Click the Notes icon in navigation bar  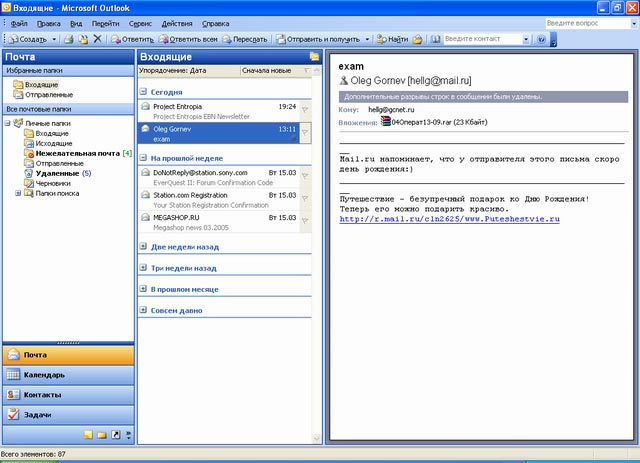[88, 435]
